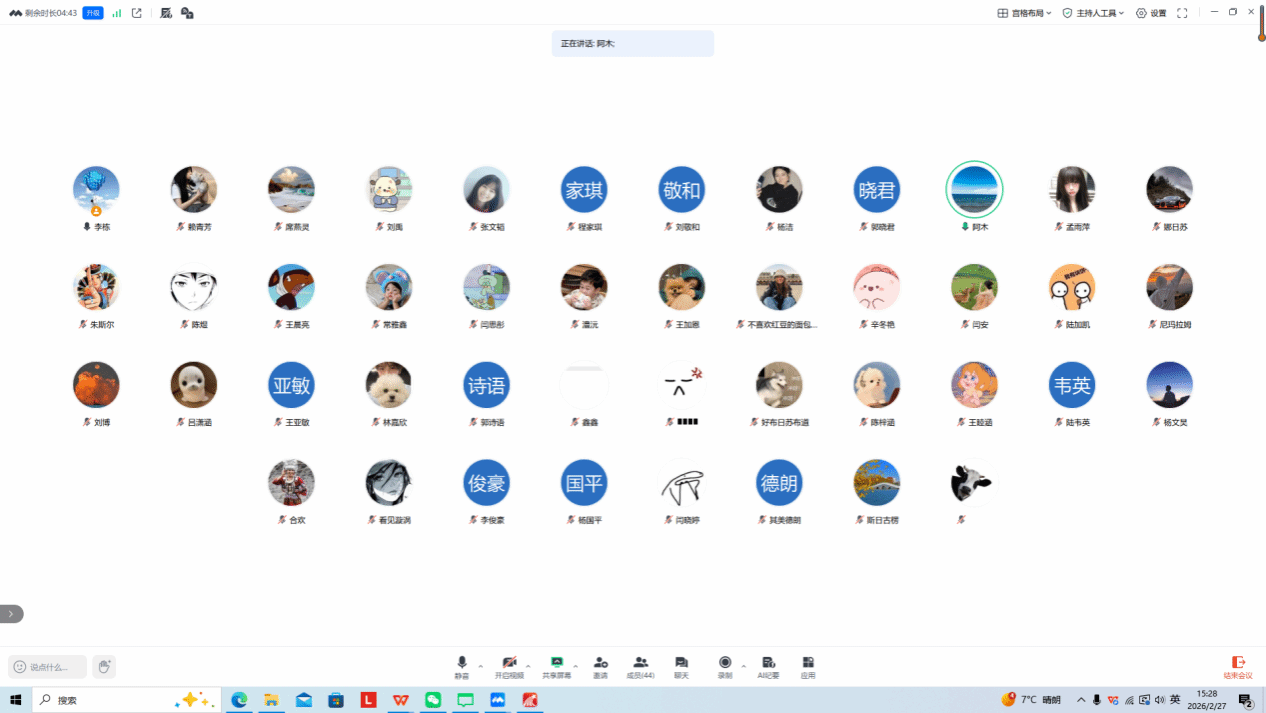Screen dimensions: 1266x713
Task: Open the 宫格布局 layout dropdown
Action: point(1024,13)
